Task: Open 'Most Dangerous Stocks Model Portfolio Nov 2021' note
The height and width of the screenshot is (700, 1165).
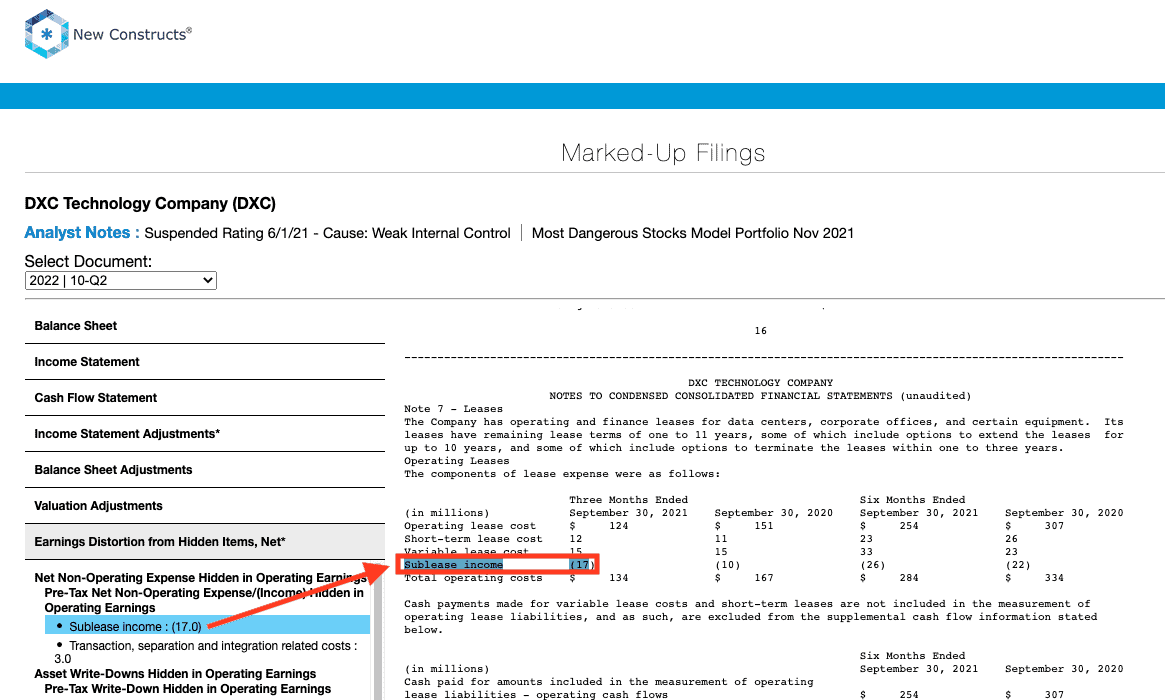Action: 692,233
